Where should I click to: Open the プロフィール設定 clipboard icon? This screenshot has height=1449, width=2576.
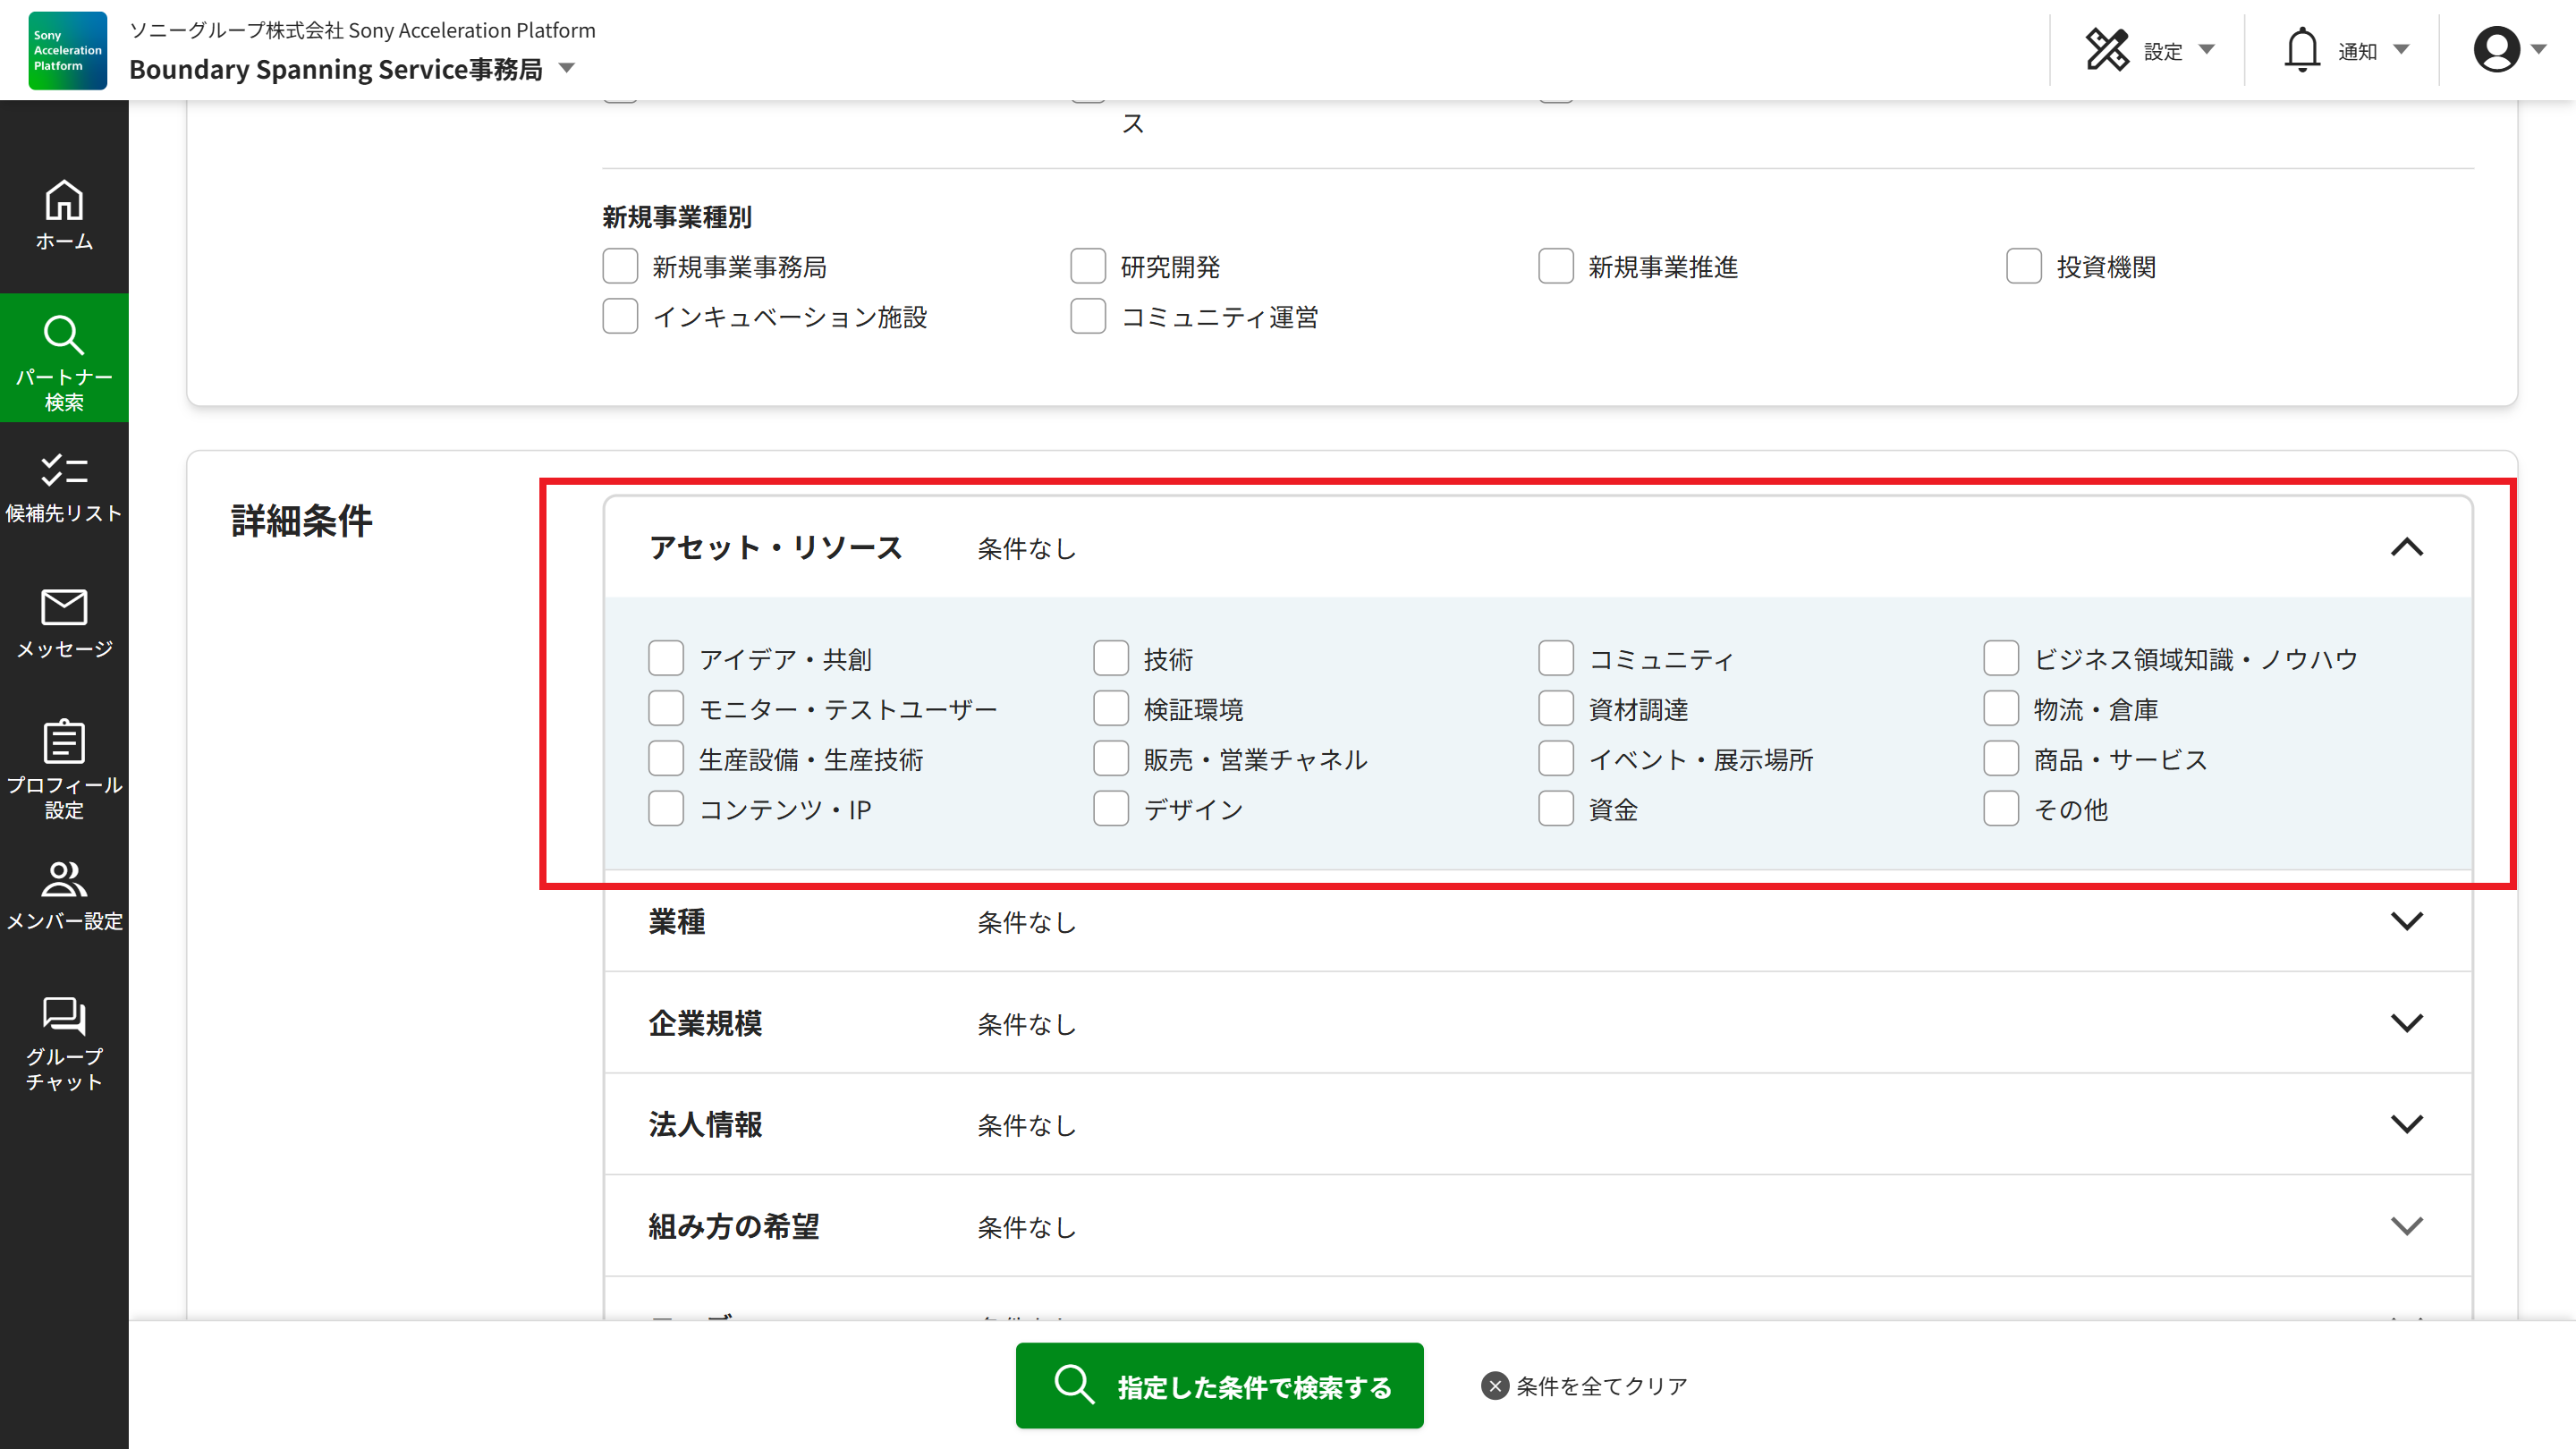(64, 742)
